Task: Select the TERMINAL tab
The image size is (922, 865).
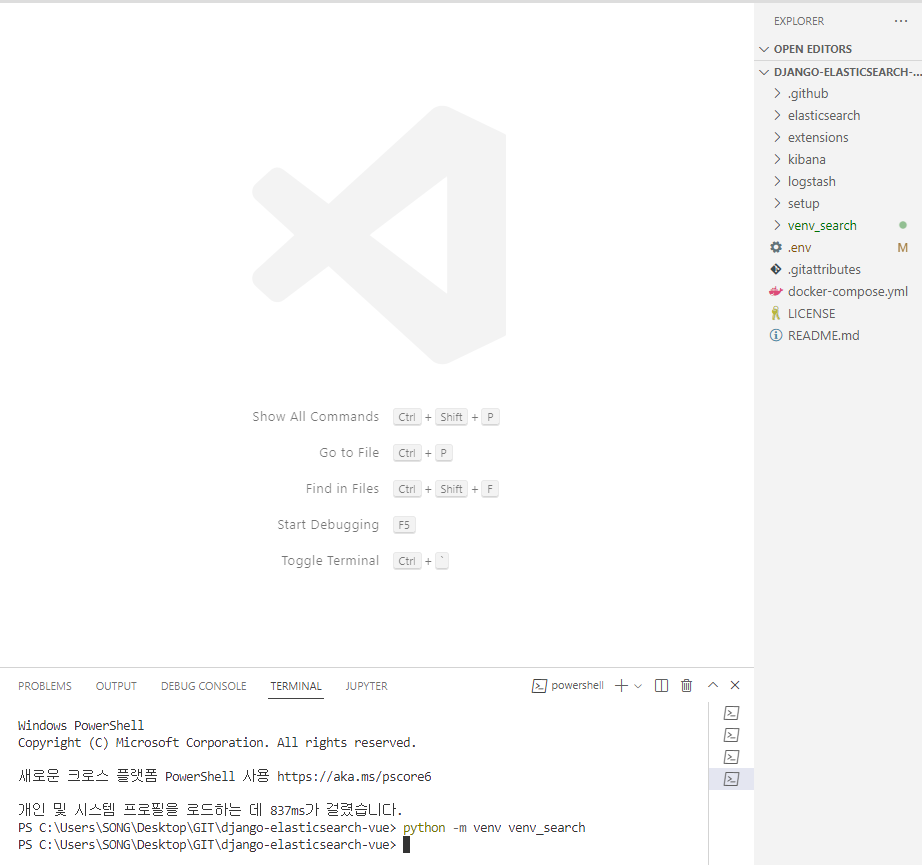Action: (296, 686)
